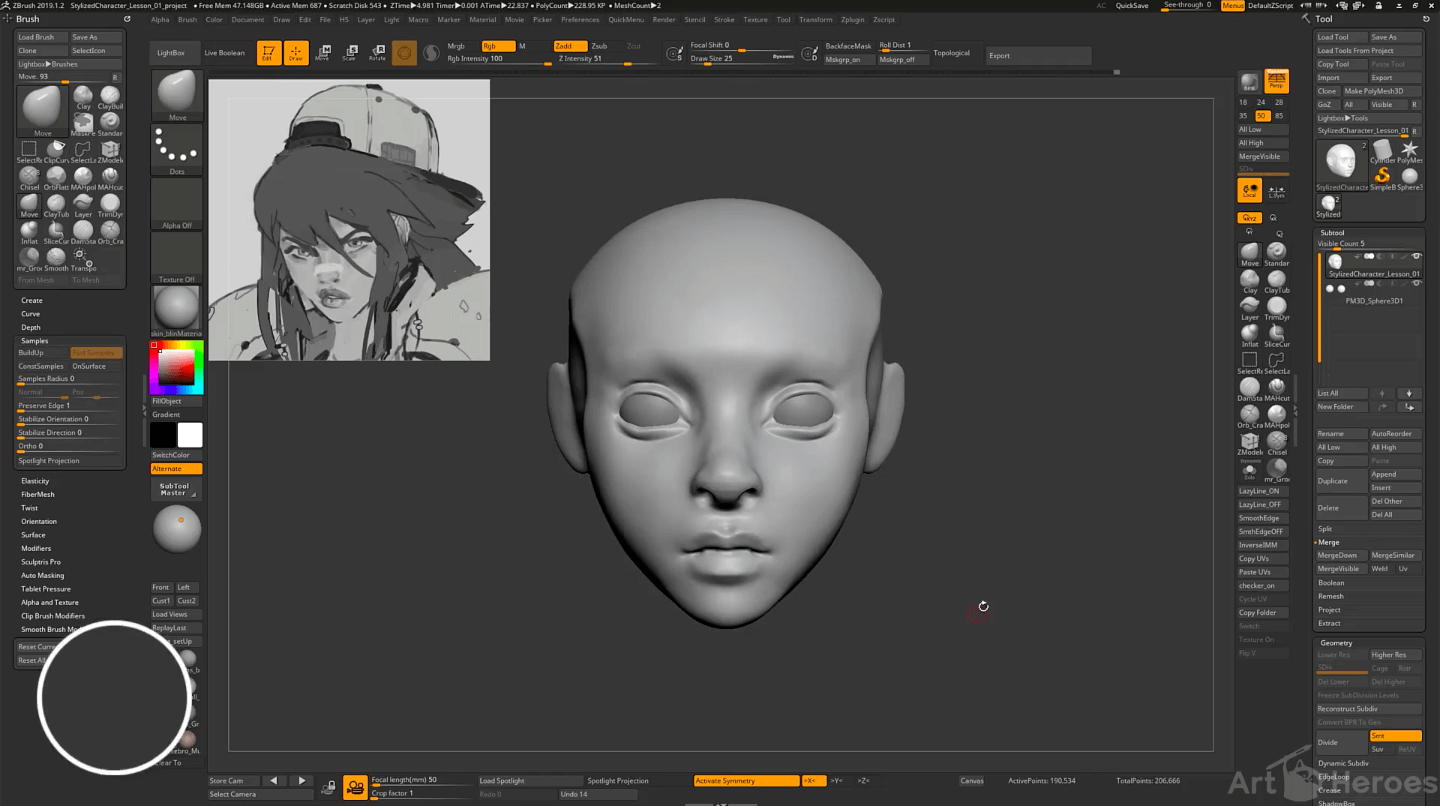Screen dimensions: 1440x806
Task: Open the Zplugin menu
Action: 852,19
